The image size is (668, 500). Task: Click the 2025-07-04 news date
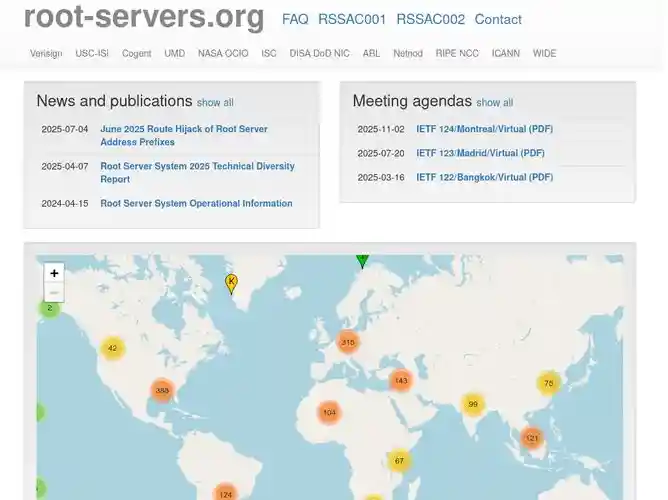click(x=65, y=129)
